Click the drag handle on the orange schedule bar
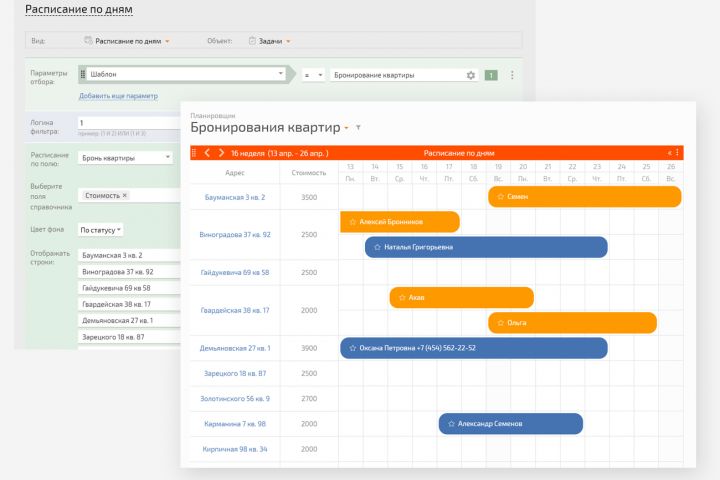720x480 pixels. (194, 152)
